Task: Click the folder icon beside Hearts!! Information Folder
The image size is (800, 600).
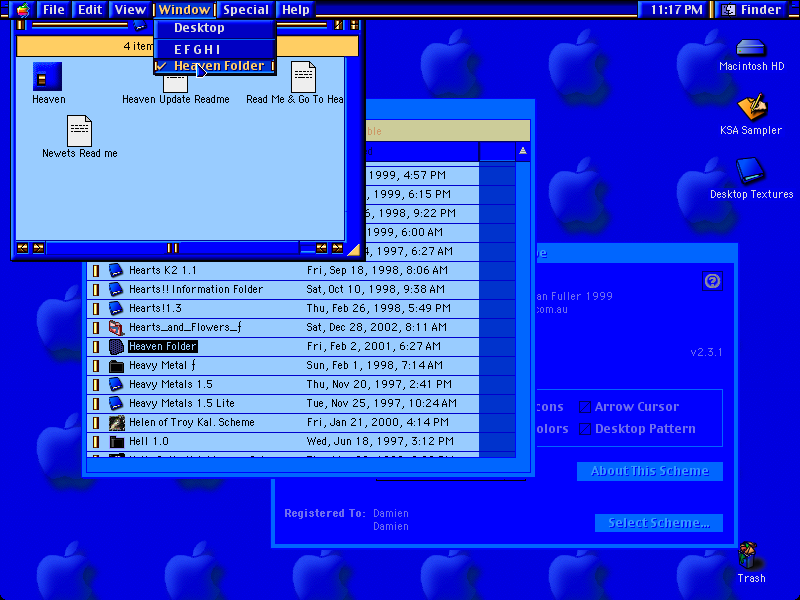Action: [x=116, y=289]
